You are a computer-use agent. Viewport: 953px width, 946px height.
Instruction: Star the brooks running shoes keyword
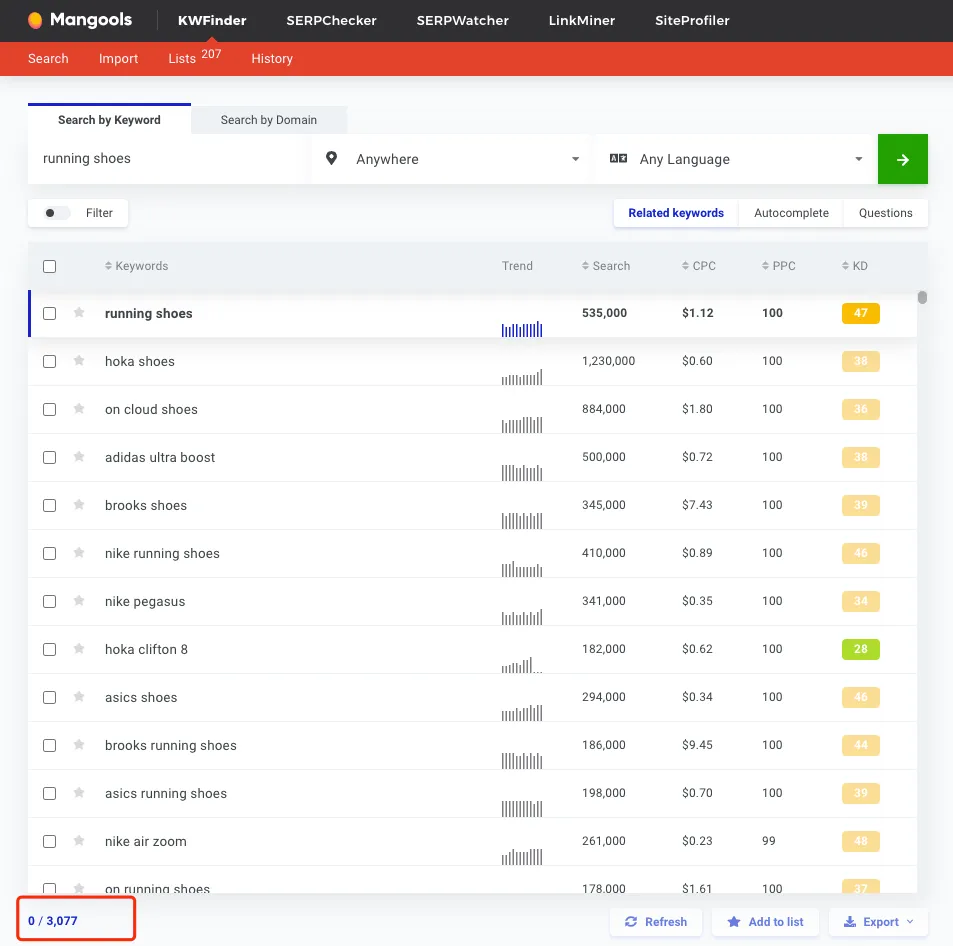(x=79, y=745)
